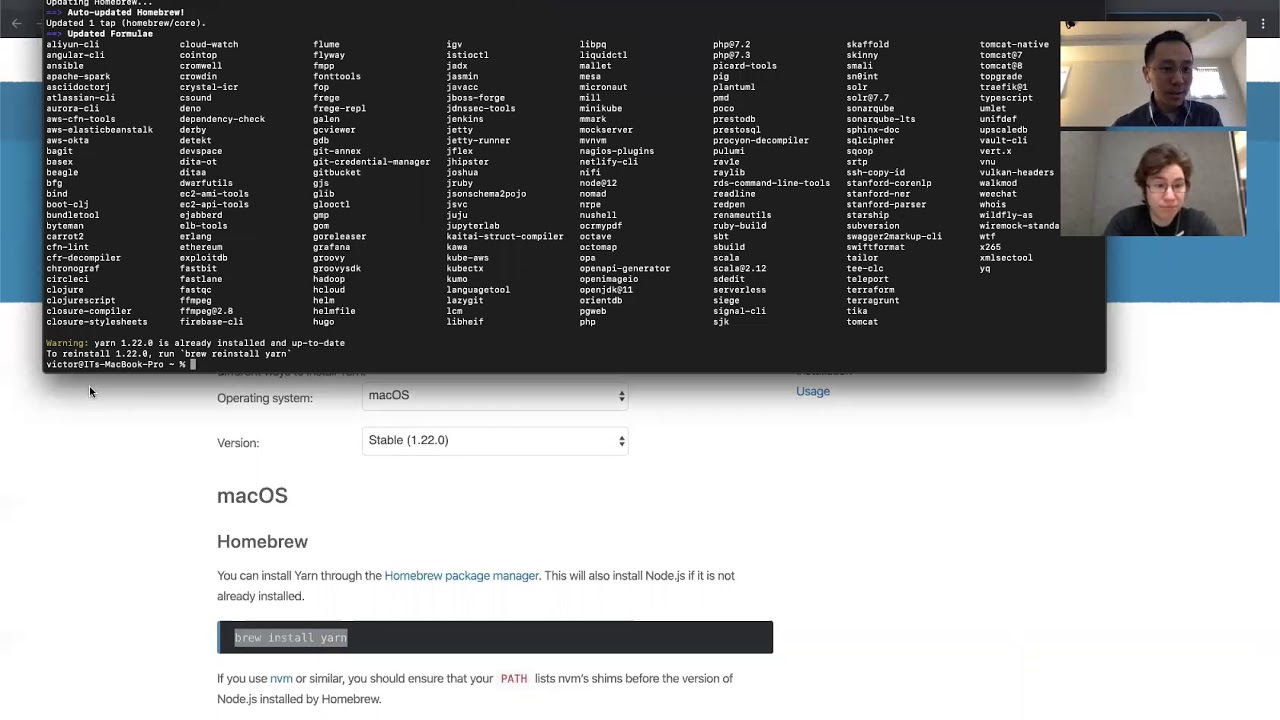Click the brew install yarn code block
Image resolution: width=1280 pixels, height=720 pixels.
(x=495, y=637)
